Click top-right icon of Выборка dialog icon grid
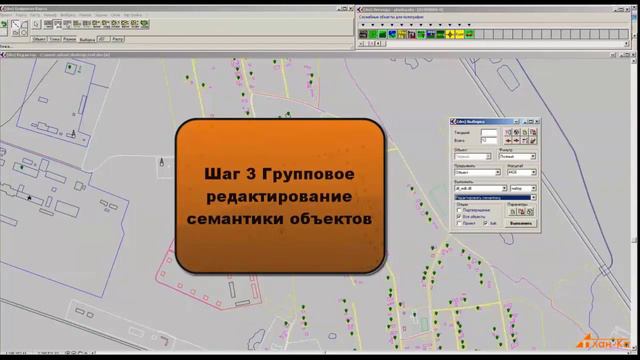 point(533,132)
